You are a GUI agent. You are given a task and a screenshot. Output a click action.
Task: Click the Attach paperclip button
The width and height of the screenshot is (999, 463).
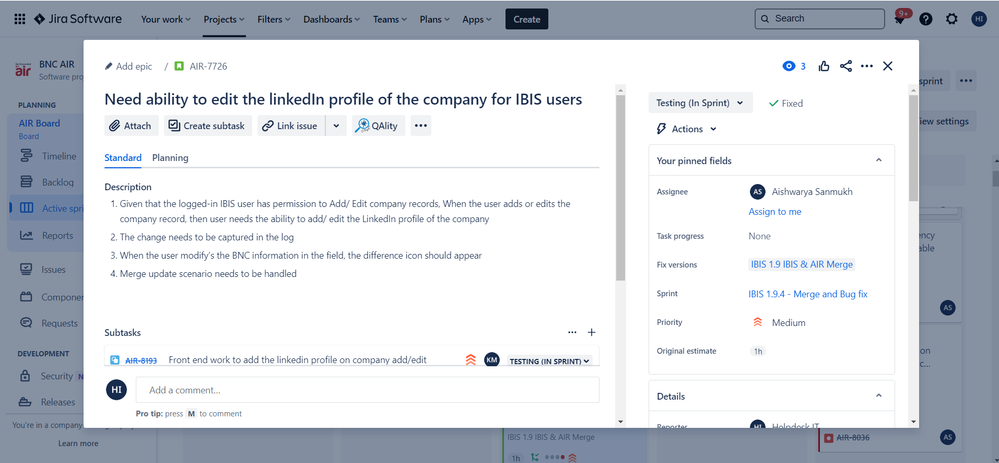tap(131, 125)
